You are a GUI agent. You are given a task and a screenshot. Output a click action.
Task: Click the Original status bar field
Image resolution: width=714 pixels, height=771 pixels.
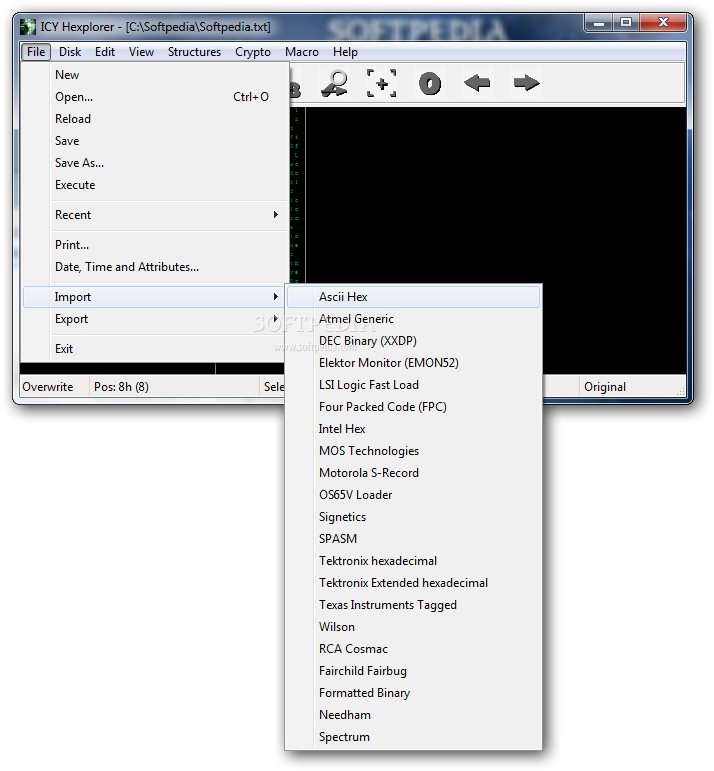click(x=630, y=387)
